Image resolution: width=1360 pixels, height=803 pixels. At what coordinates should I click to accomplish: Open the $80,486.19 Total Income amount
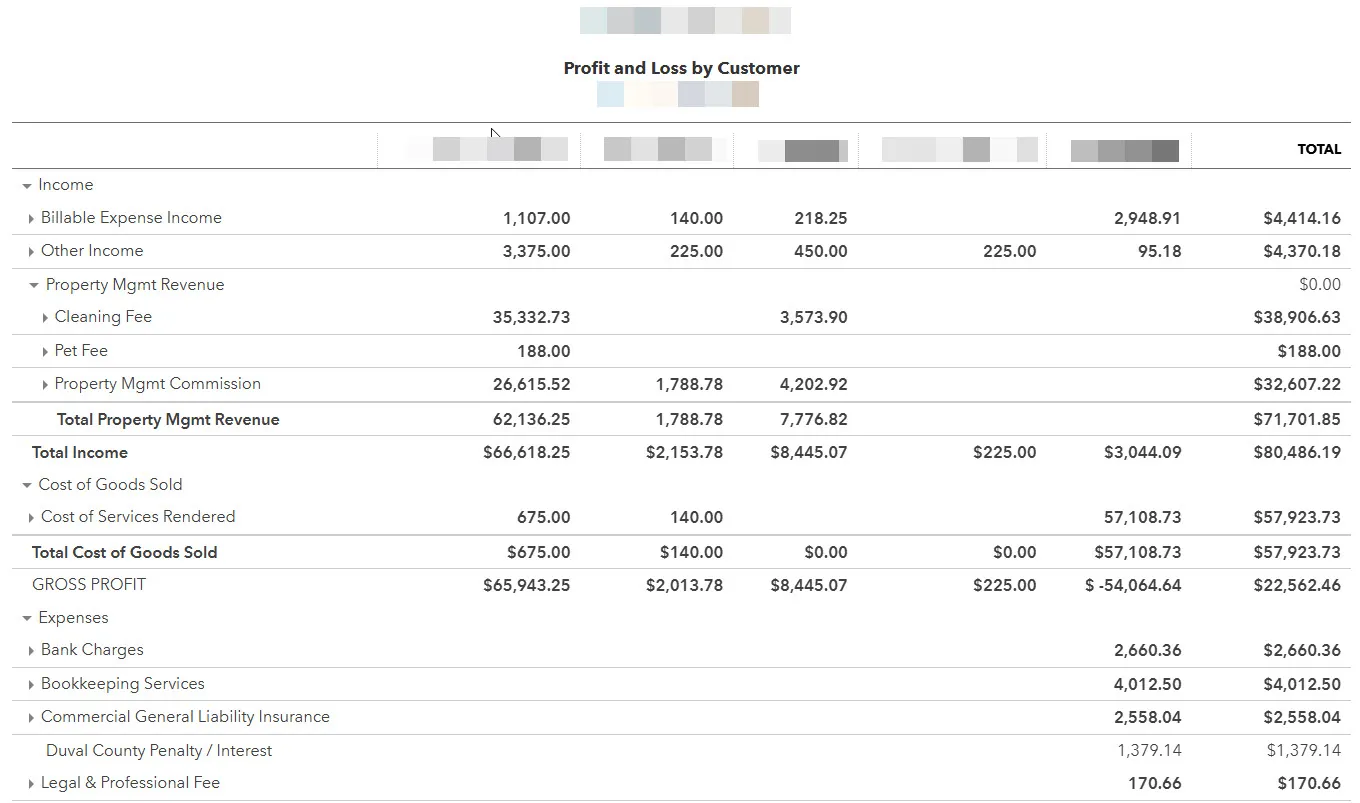[x=1297, y=452]
